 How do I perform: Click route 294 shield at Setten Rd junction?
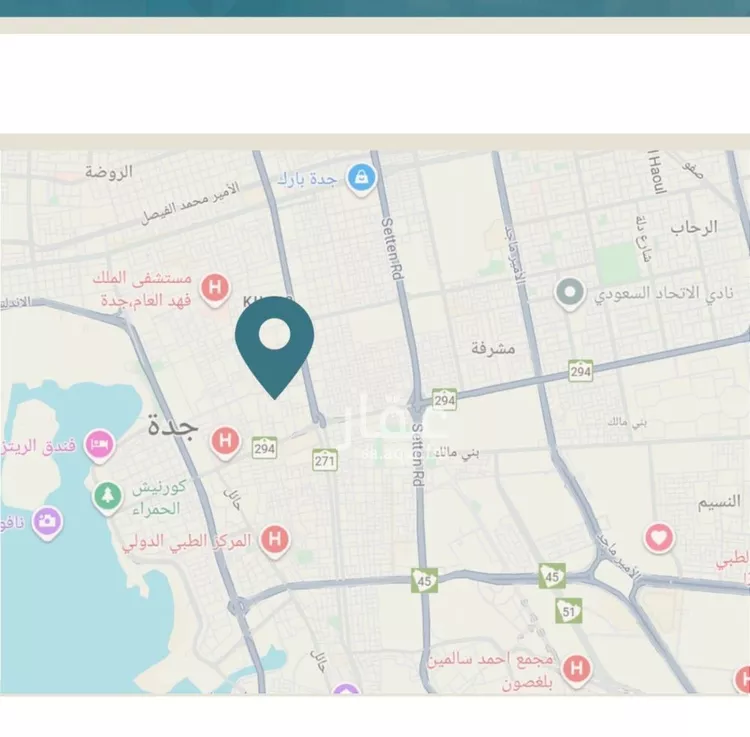[444, 400]
